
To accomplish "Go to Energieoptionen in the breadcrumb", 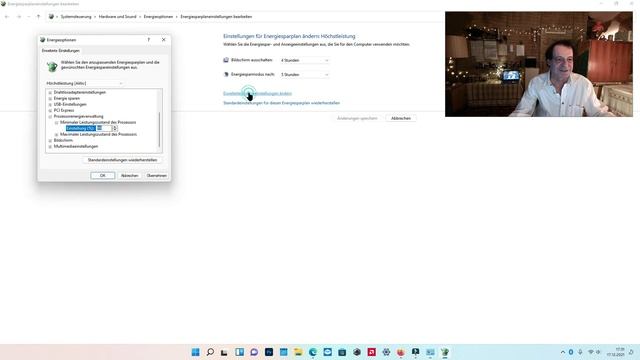I will point(158,17).
